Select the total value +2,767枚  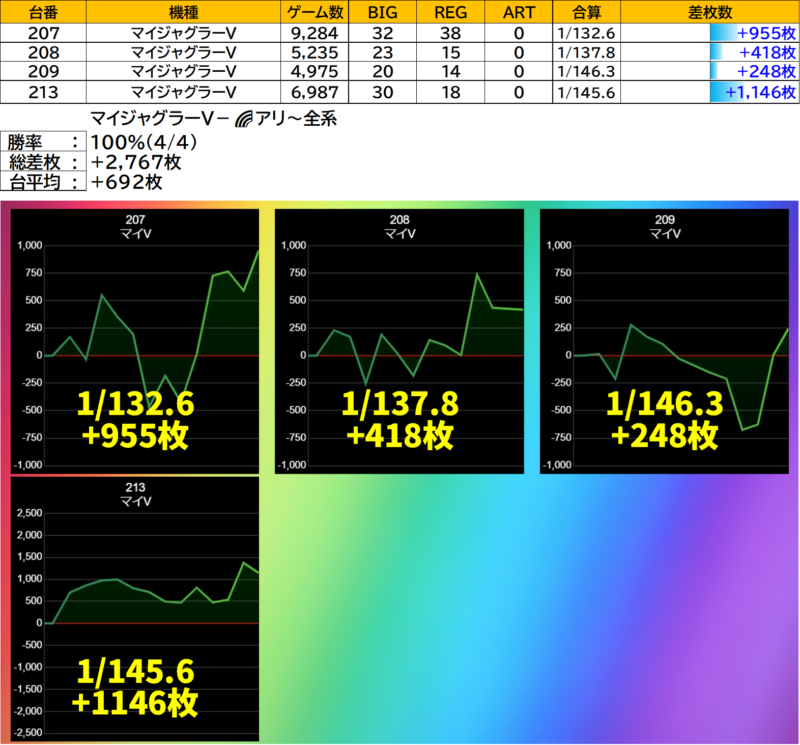(x=136, y=162)
